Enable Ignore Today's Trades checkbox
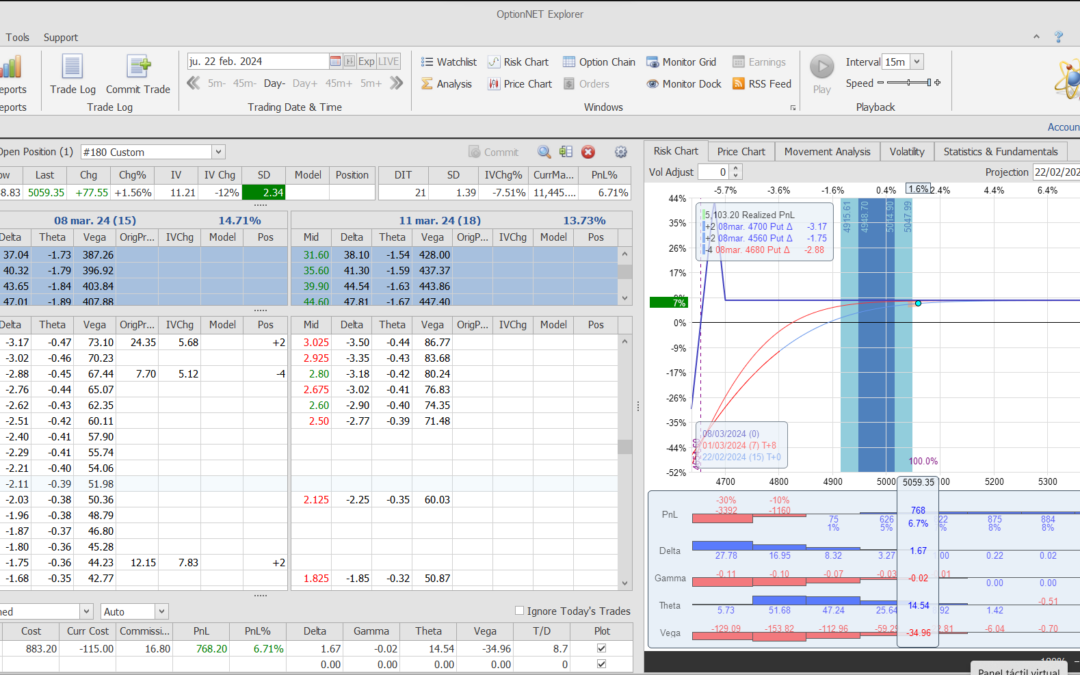Image resolution: width=1080 pixels, height=675 pixels. click(519, 611)
